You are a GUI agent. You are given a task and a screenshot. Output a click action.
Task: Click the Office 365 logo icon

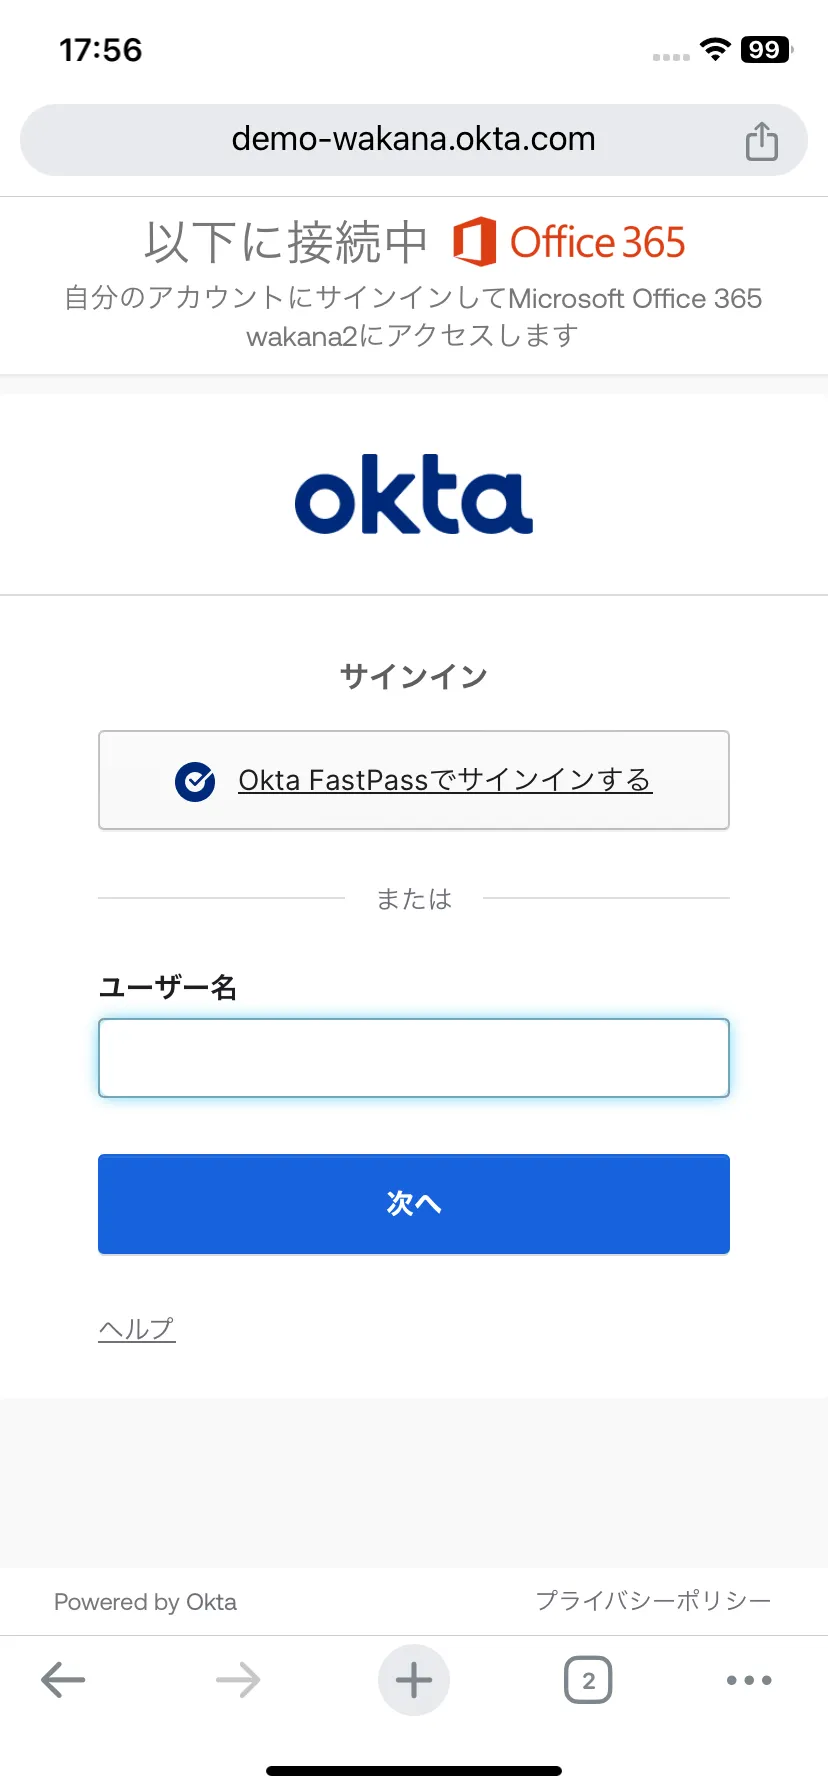[x=474, y=241]
